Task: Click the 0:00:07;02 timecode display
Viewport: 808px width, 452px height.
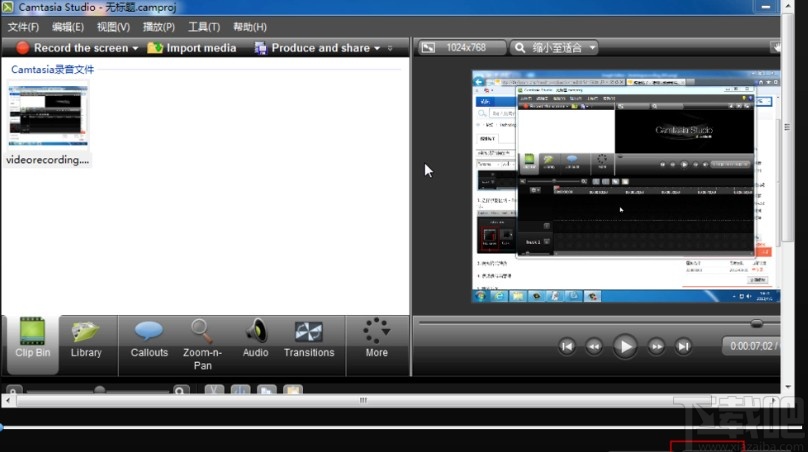Action: tap(751, 346)
